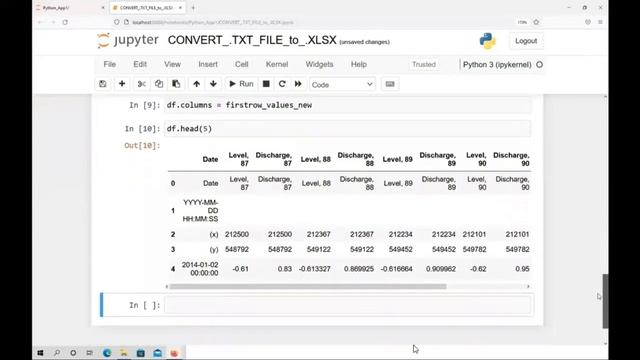Click the page vertical scrollbar thumb

click(605, 301)
